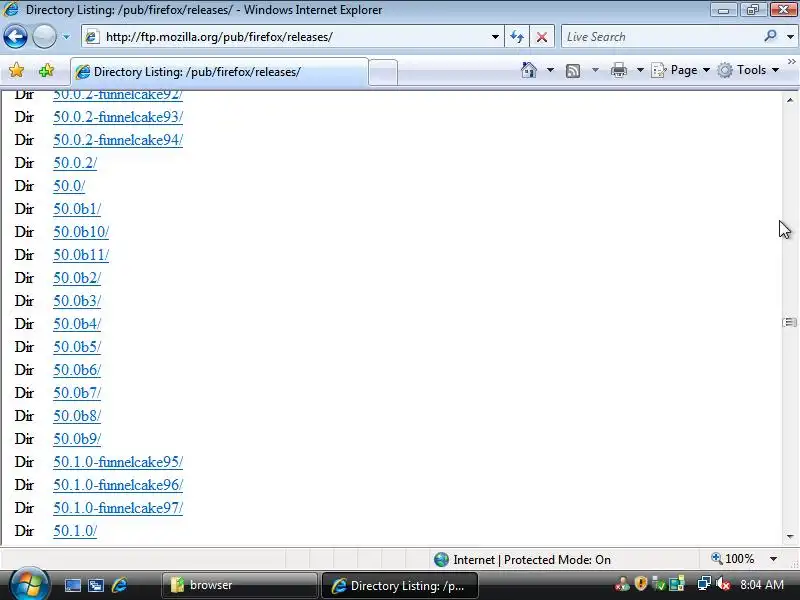Open the 50.0b1/ directory link
The height and width of the screenshot is (600, 800).
[x=77, y=209]
